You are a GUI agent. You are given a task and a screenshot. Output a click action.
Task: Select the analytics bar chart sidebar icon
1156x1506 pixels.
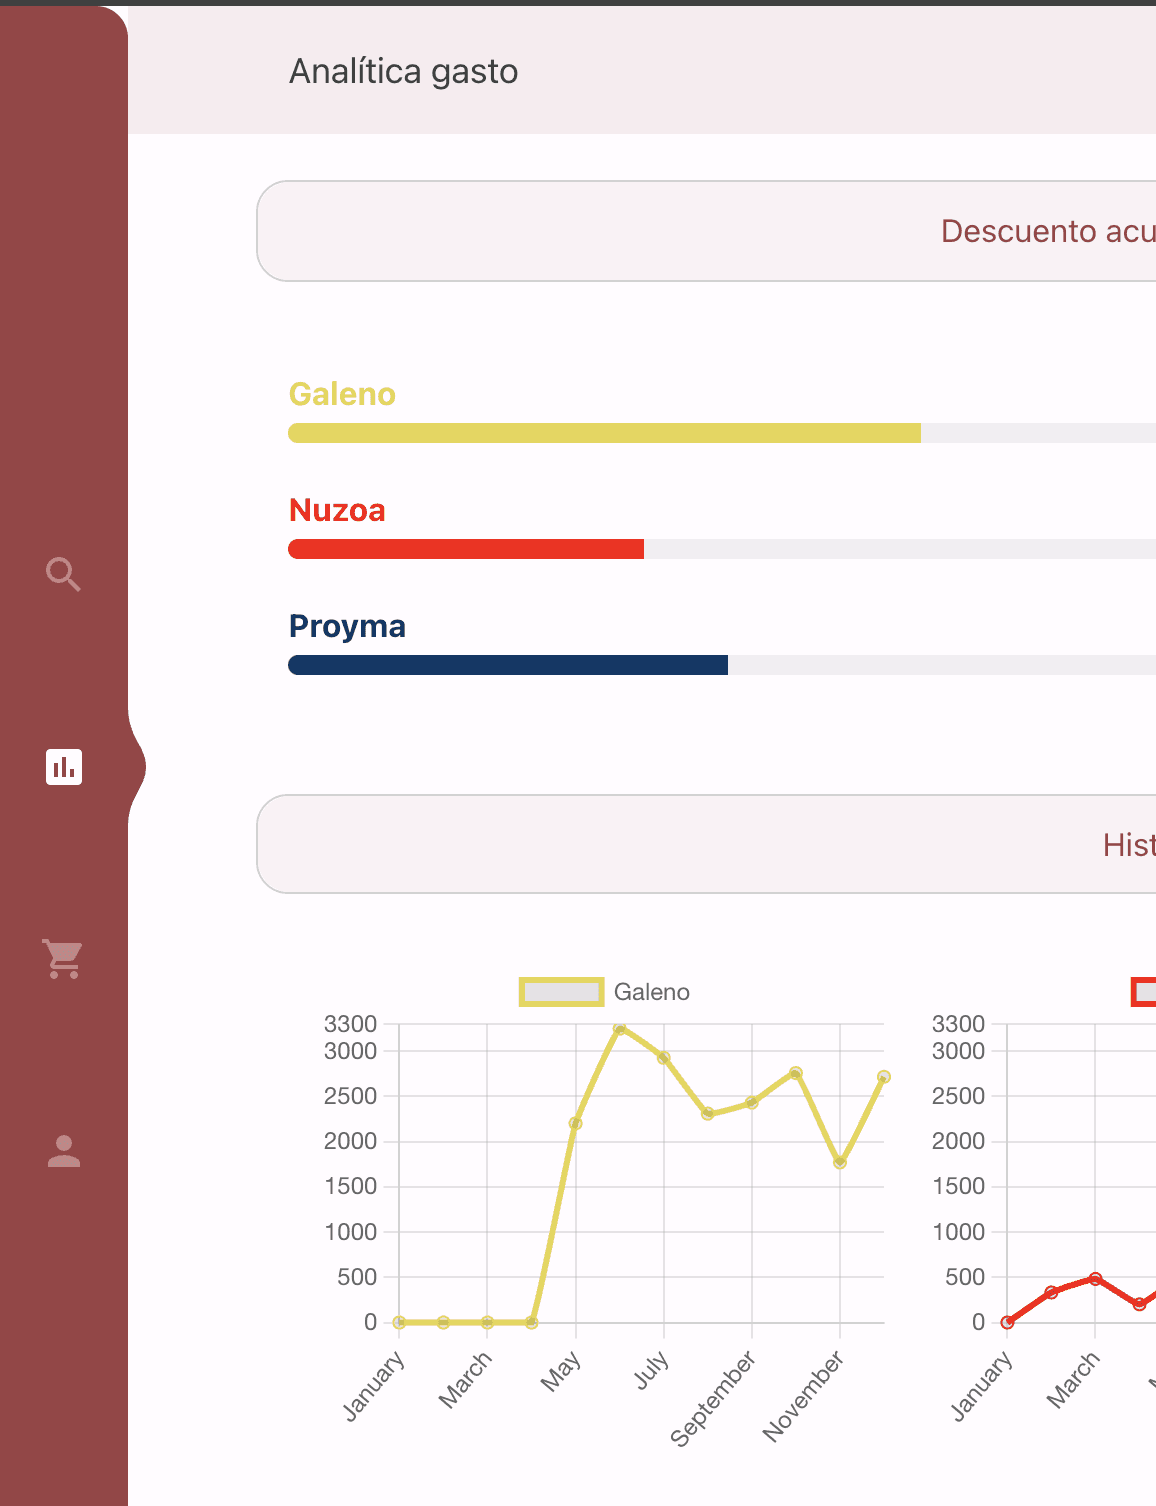pyautogui.click(x=64, y=767)
